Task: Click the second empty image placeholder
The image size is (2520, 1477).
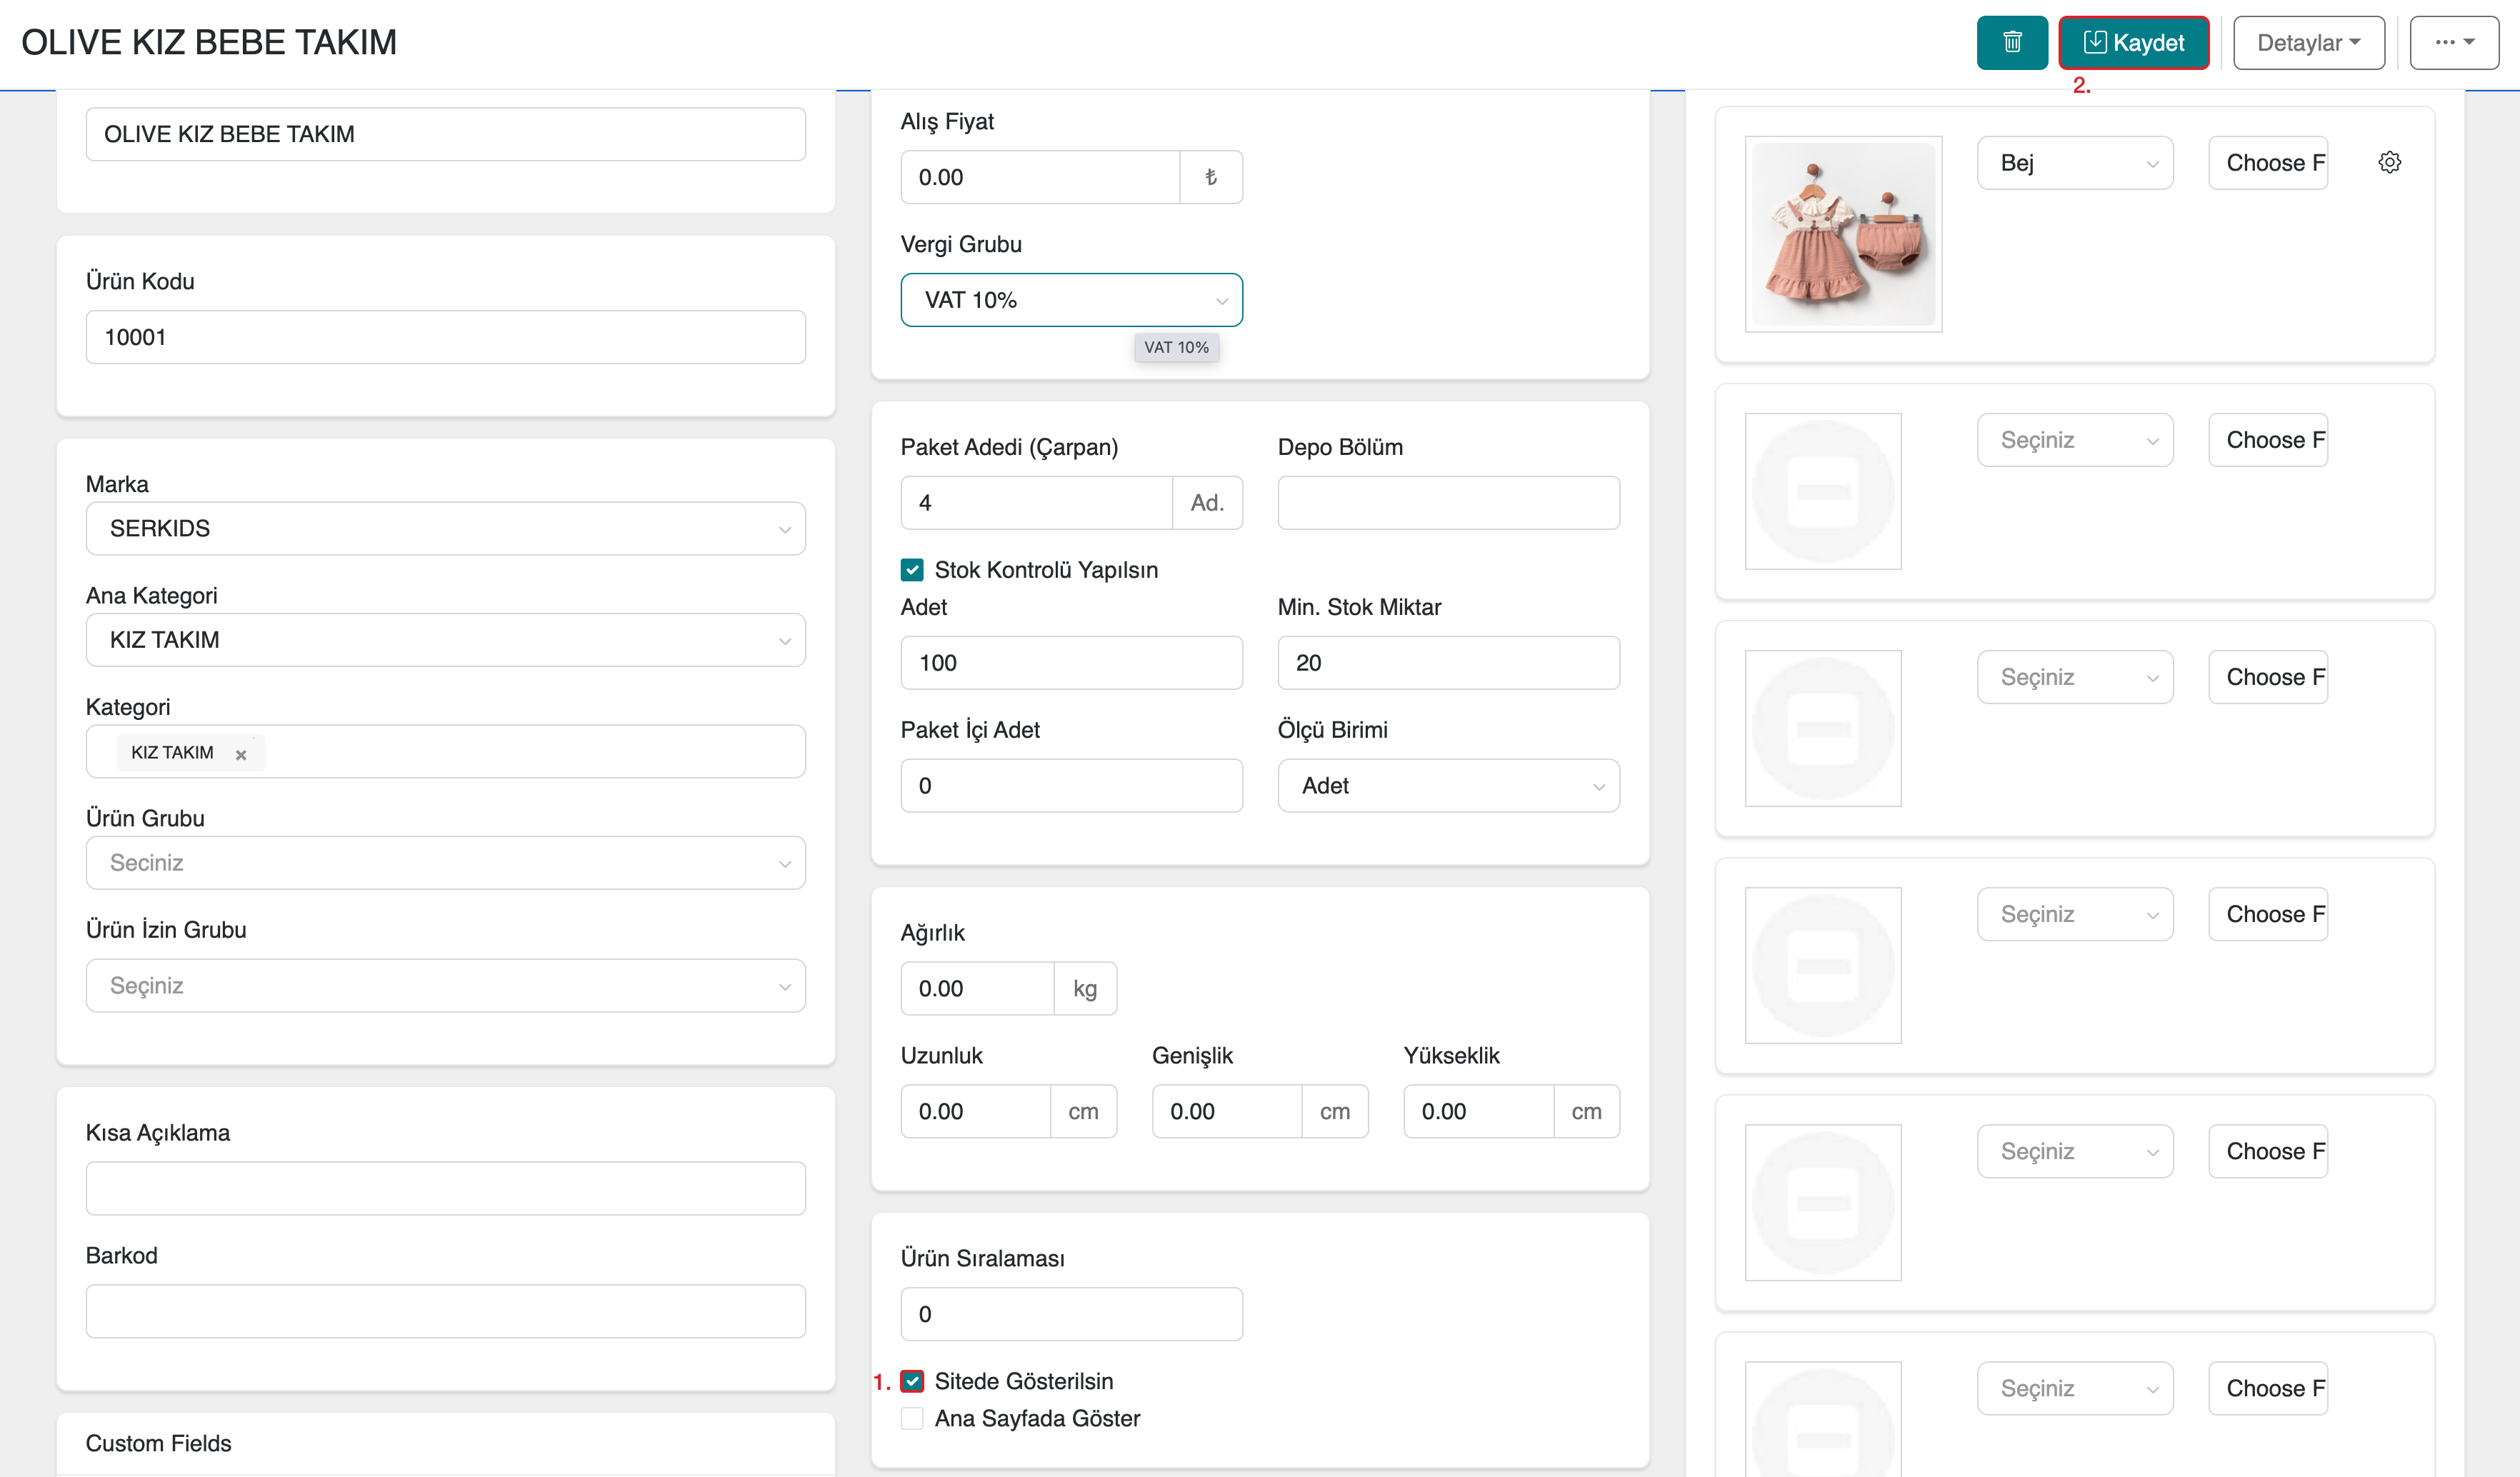Action: [x=1822, y=728]
